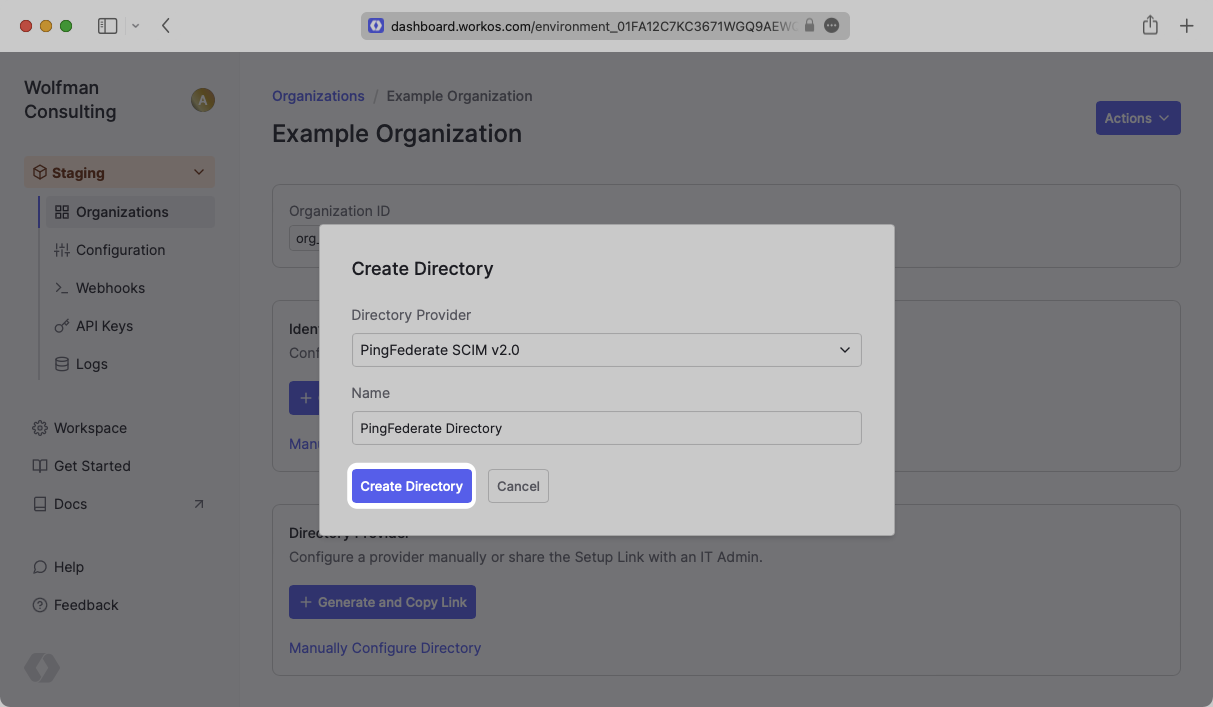
Task: Click the Organizations breadcrumb link
Action: (318, 96)
